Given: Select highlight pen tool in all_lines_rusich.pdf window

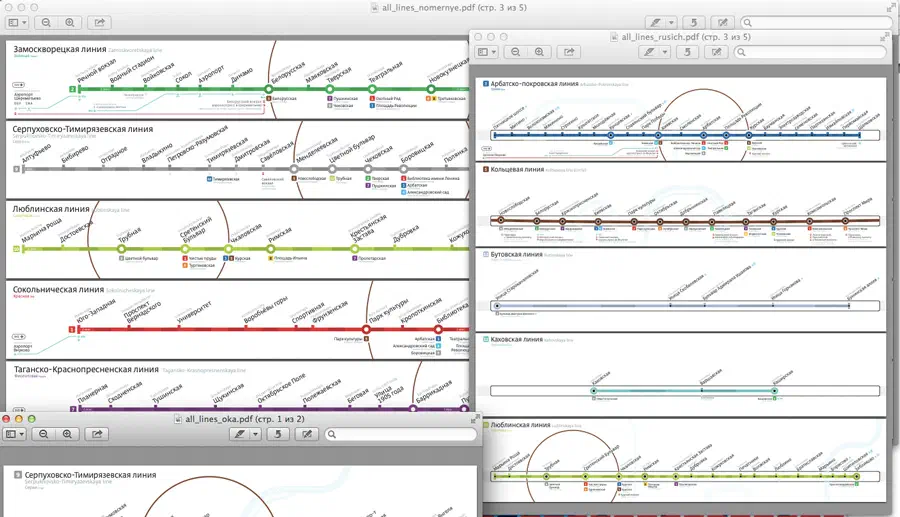Looking at the screenshot, I should tap(648, 52).
